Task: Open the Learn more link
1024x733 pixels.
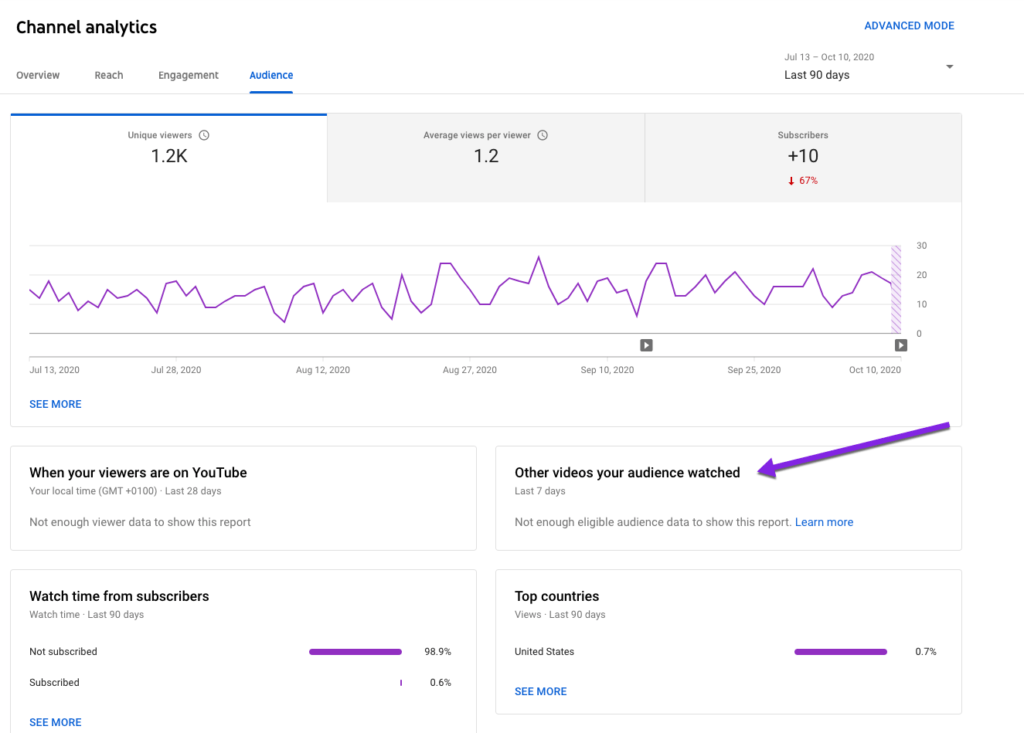Action: tap(824, 522)
